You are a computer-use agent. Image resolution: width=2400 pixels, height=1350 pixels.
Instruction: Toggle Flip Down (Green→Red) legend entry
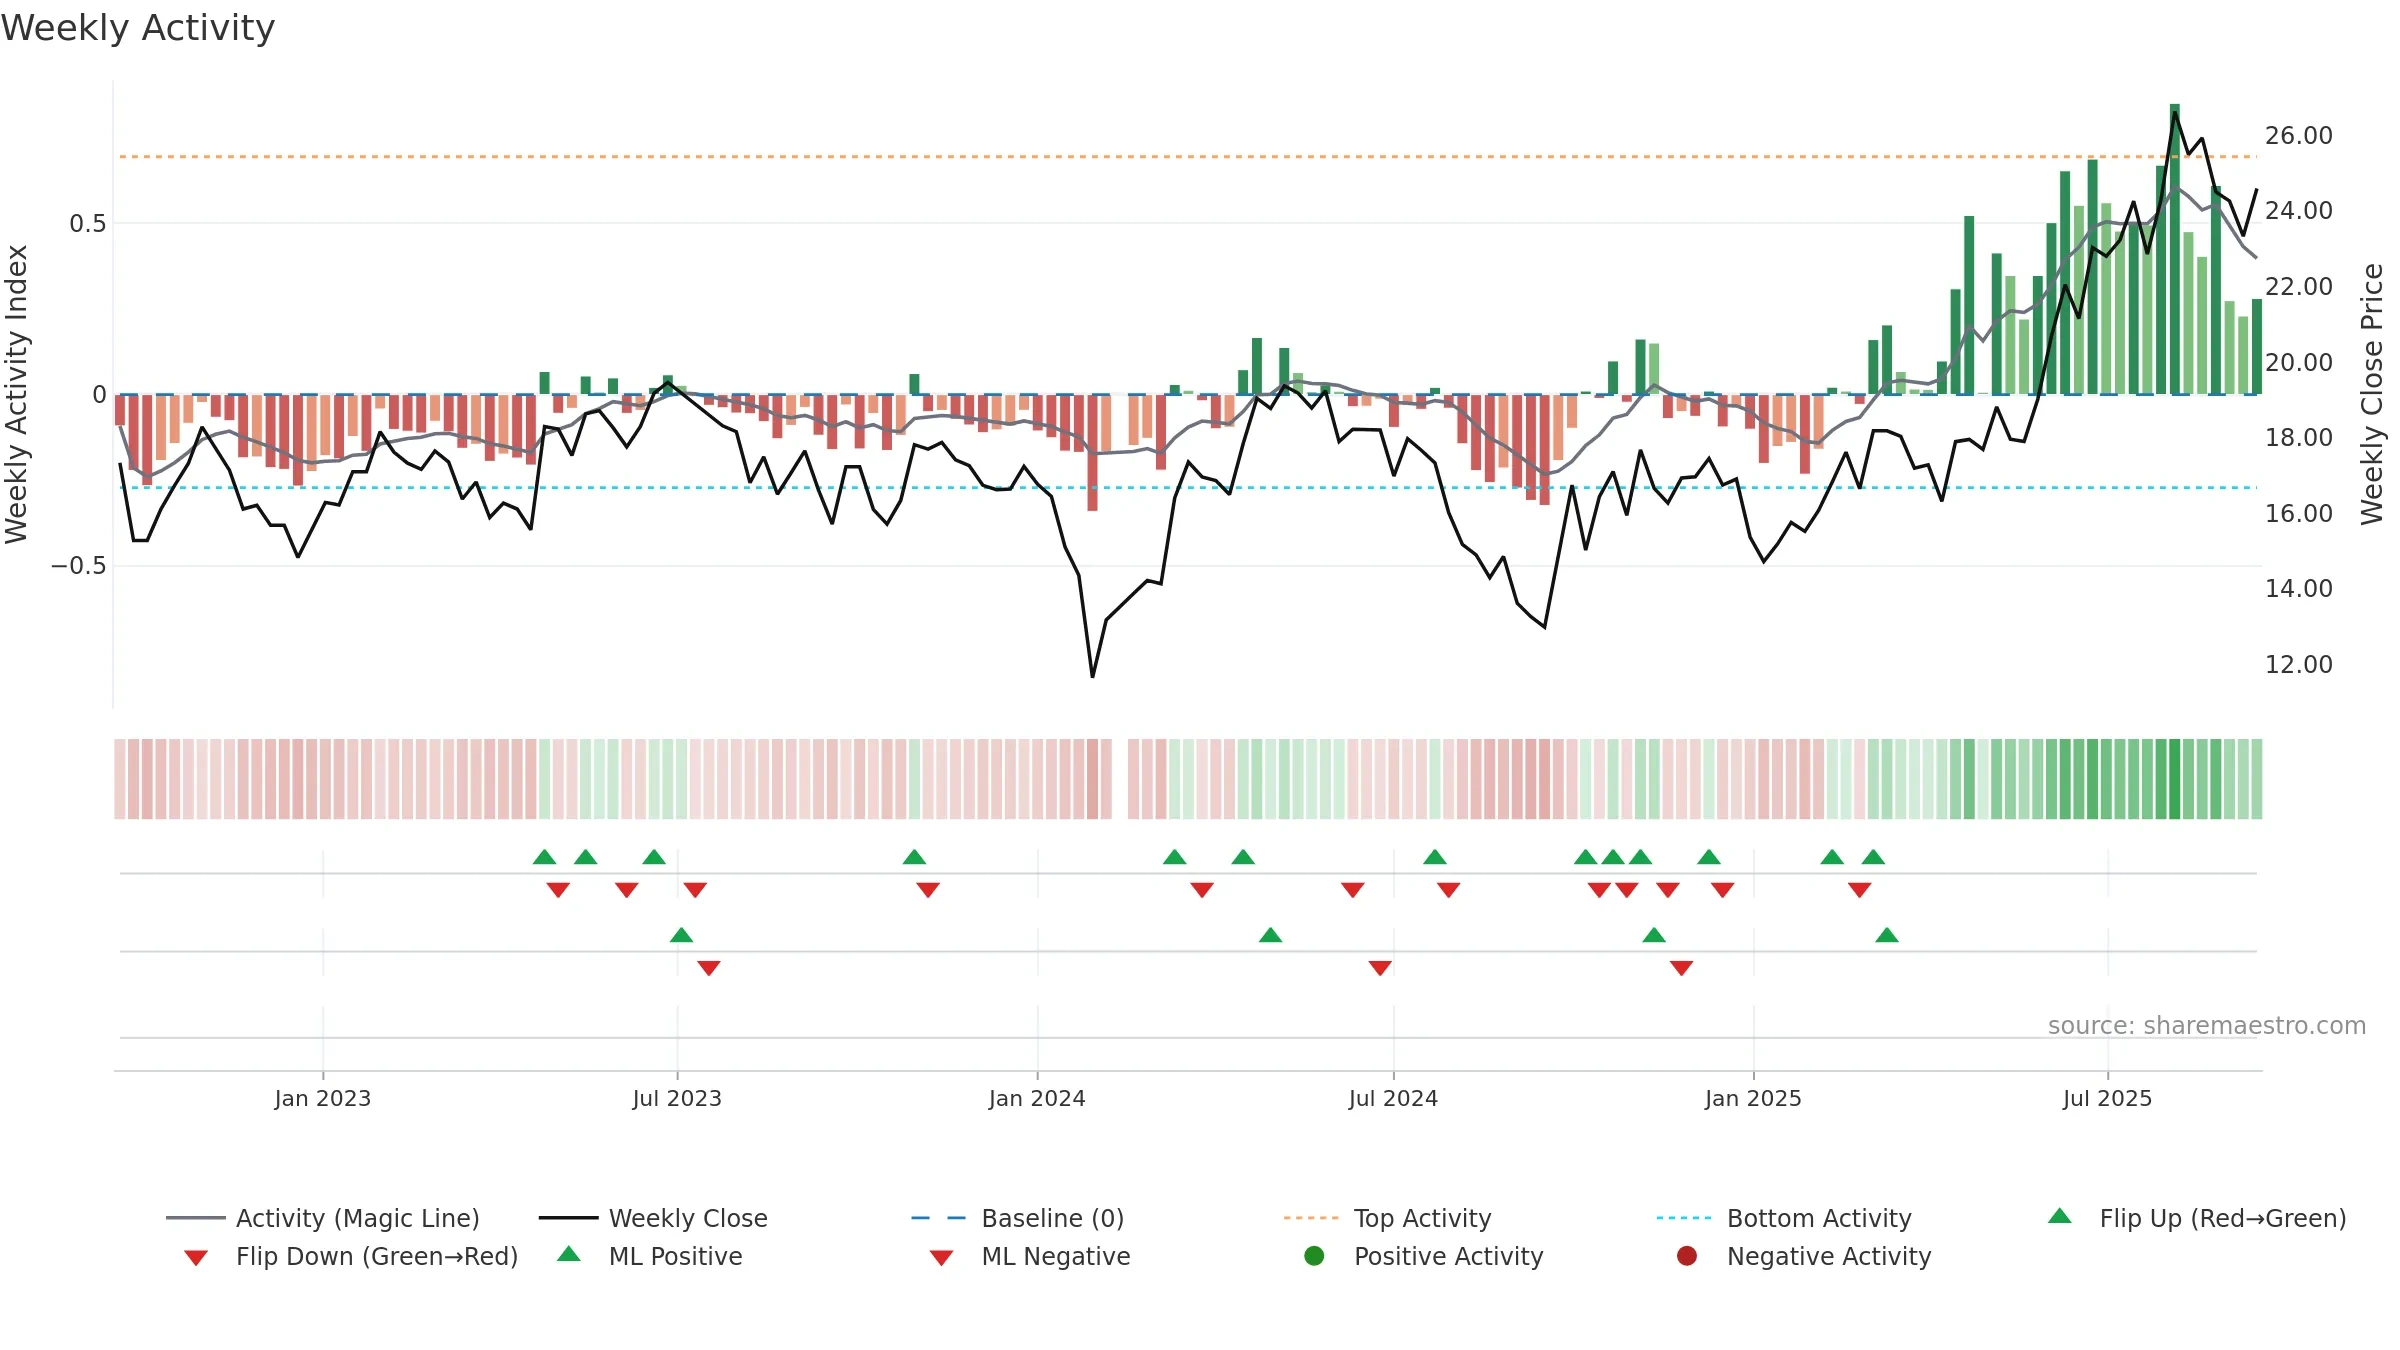pyautogui.click(x=351, y=1256)
